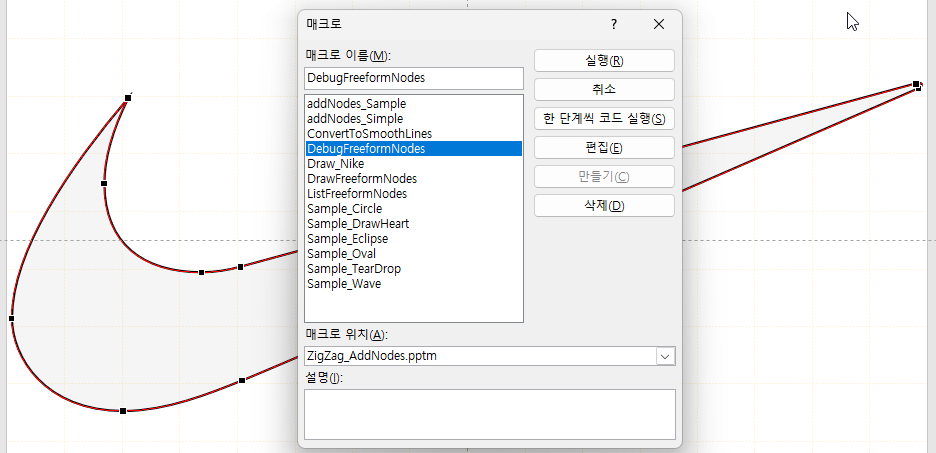Viewport: 936px width, 453px height.
Task: Click the top-left freeform node handle
Action: tap(128, 97)
